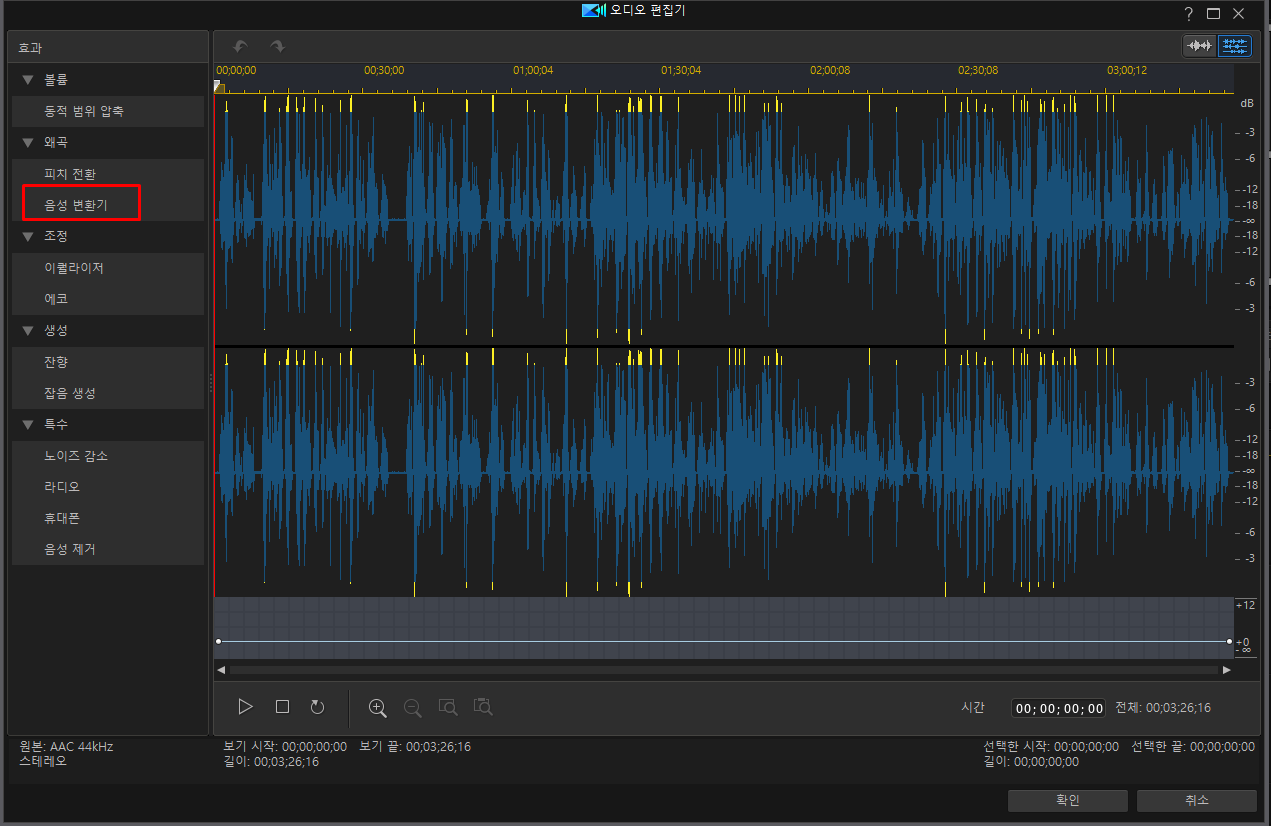Click the undo arrow icon
The height and width of the screenshot is (826, 1271).
click(x=240, y=46)
